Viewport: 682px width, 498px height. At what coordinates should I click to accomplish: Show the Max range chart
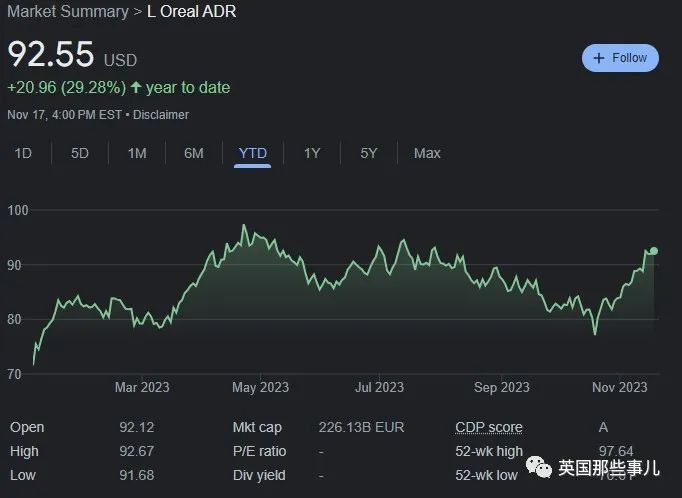click(x=427, y=153)
